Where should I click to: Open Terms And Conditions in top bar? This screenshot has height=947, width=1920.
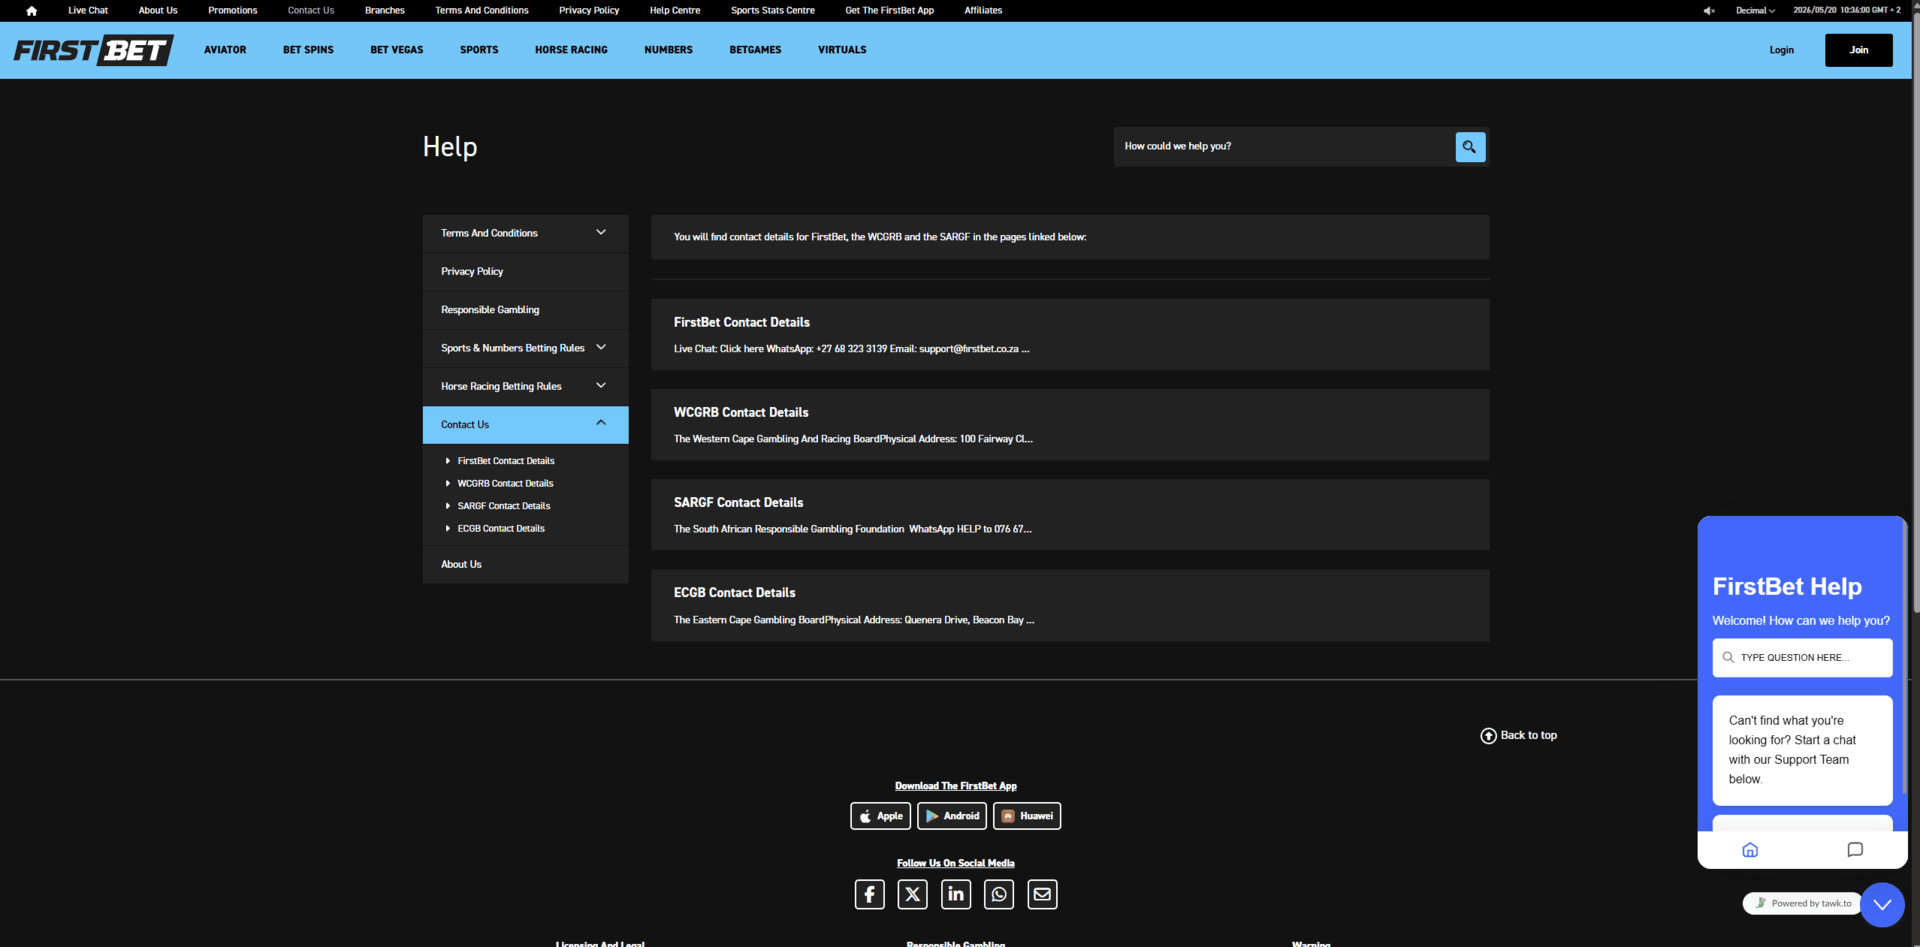click(482, 11)
